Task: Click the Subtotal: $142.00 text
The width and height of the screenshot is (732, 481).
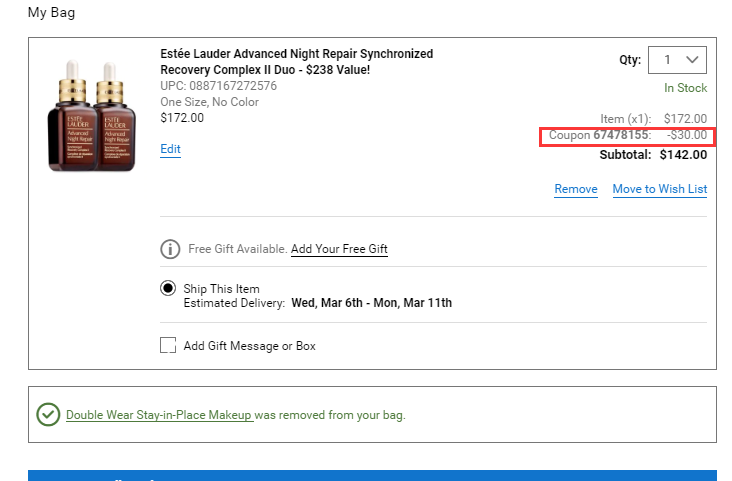Action: pyautogui.click(x=653, y=155)
